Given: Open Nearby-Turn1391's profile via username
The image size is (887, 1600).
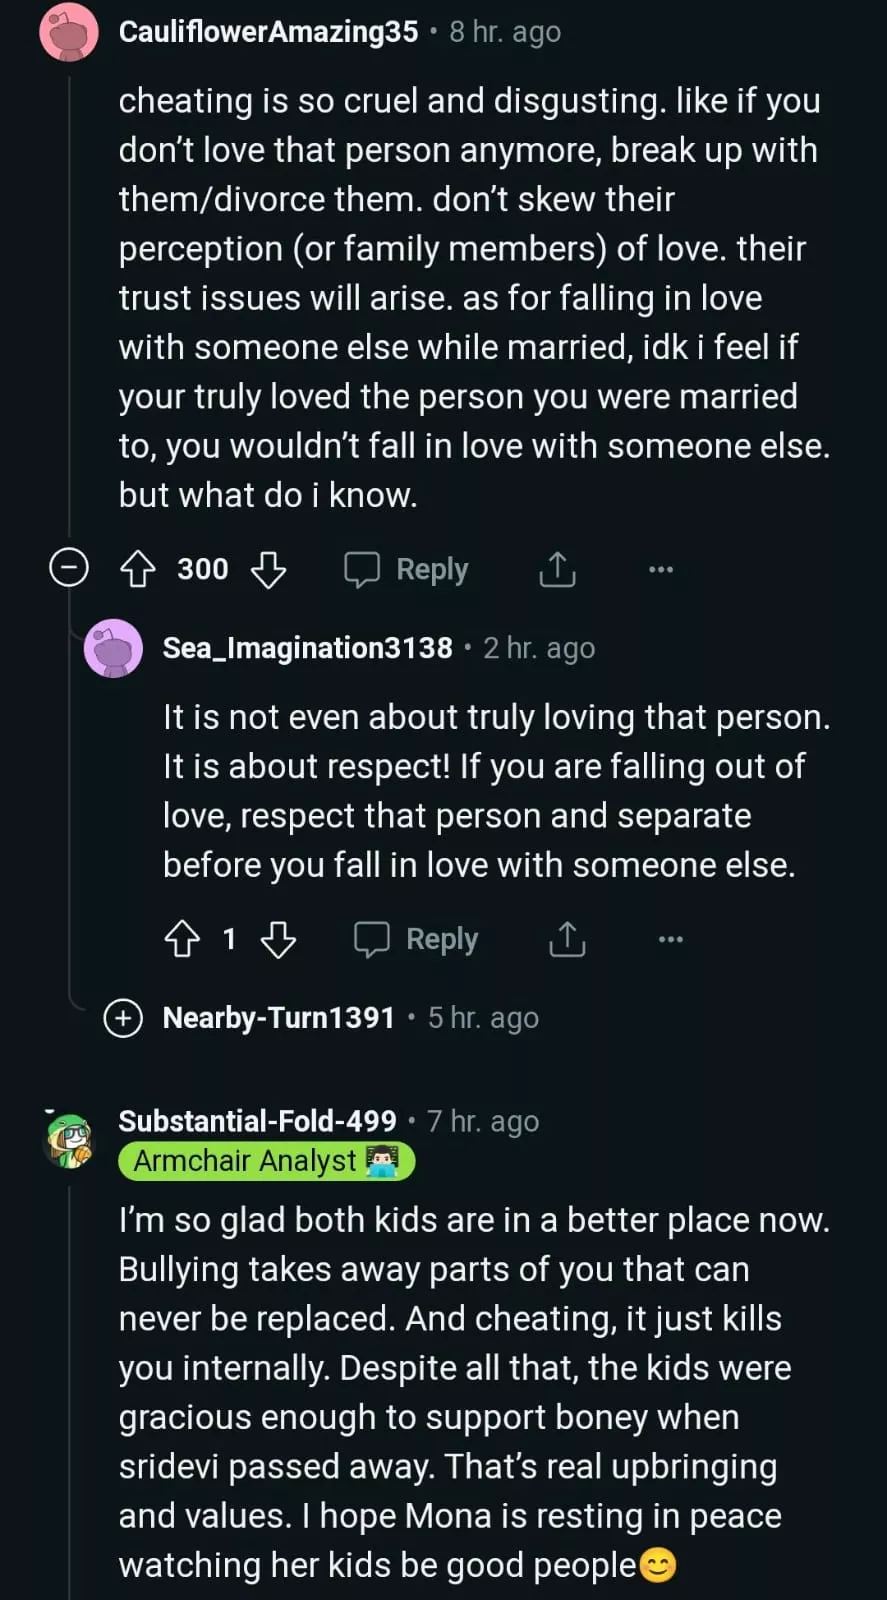Looking at the screenshot, I should point(278,1018).
